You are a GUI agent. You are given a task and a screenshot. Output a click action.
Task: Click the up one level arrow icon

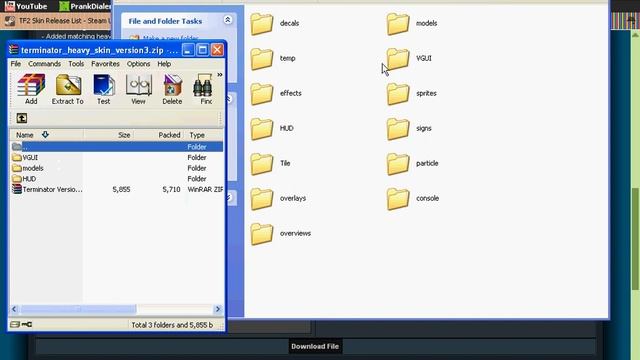22,118
